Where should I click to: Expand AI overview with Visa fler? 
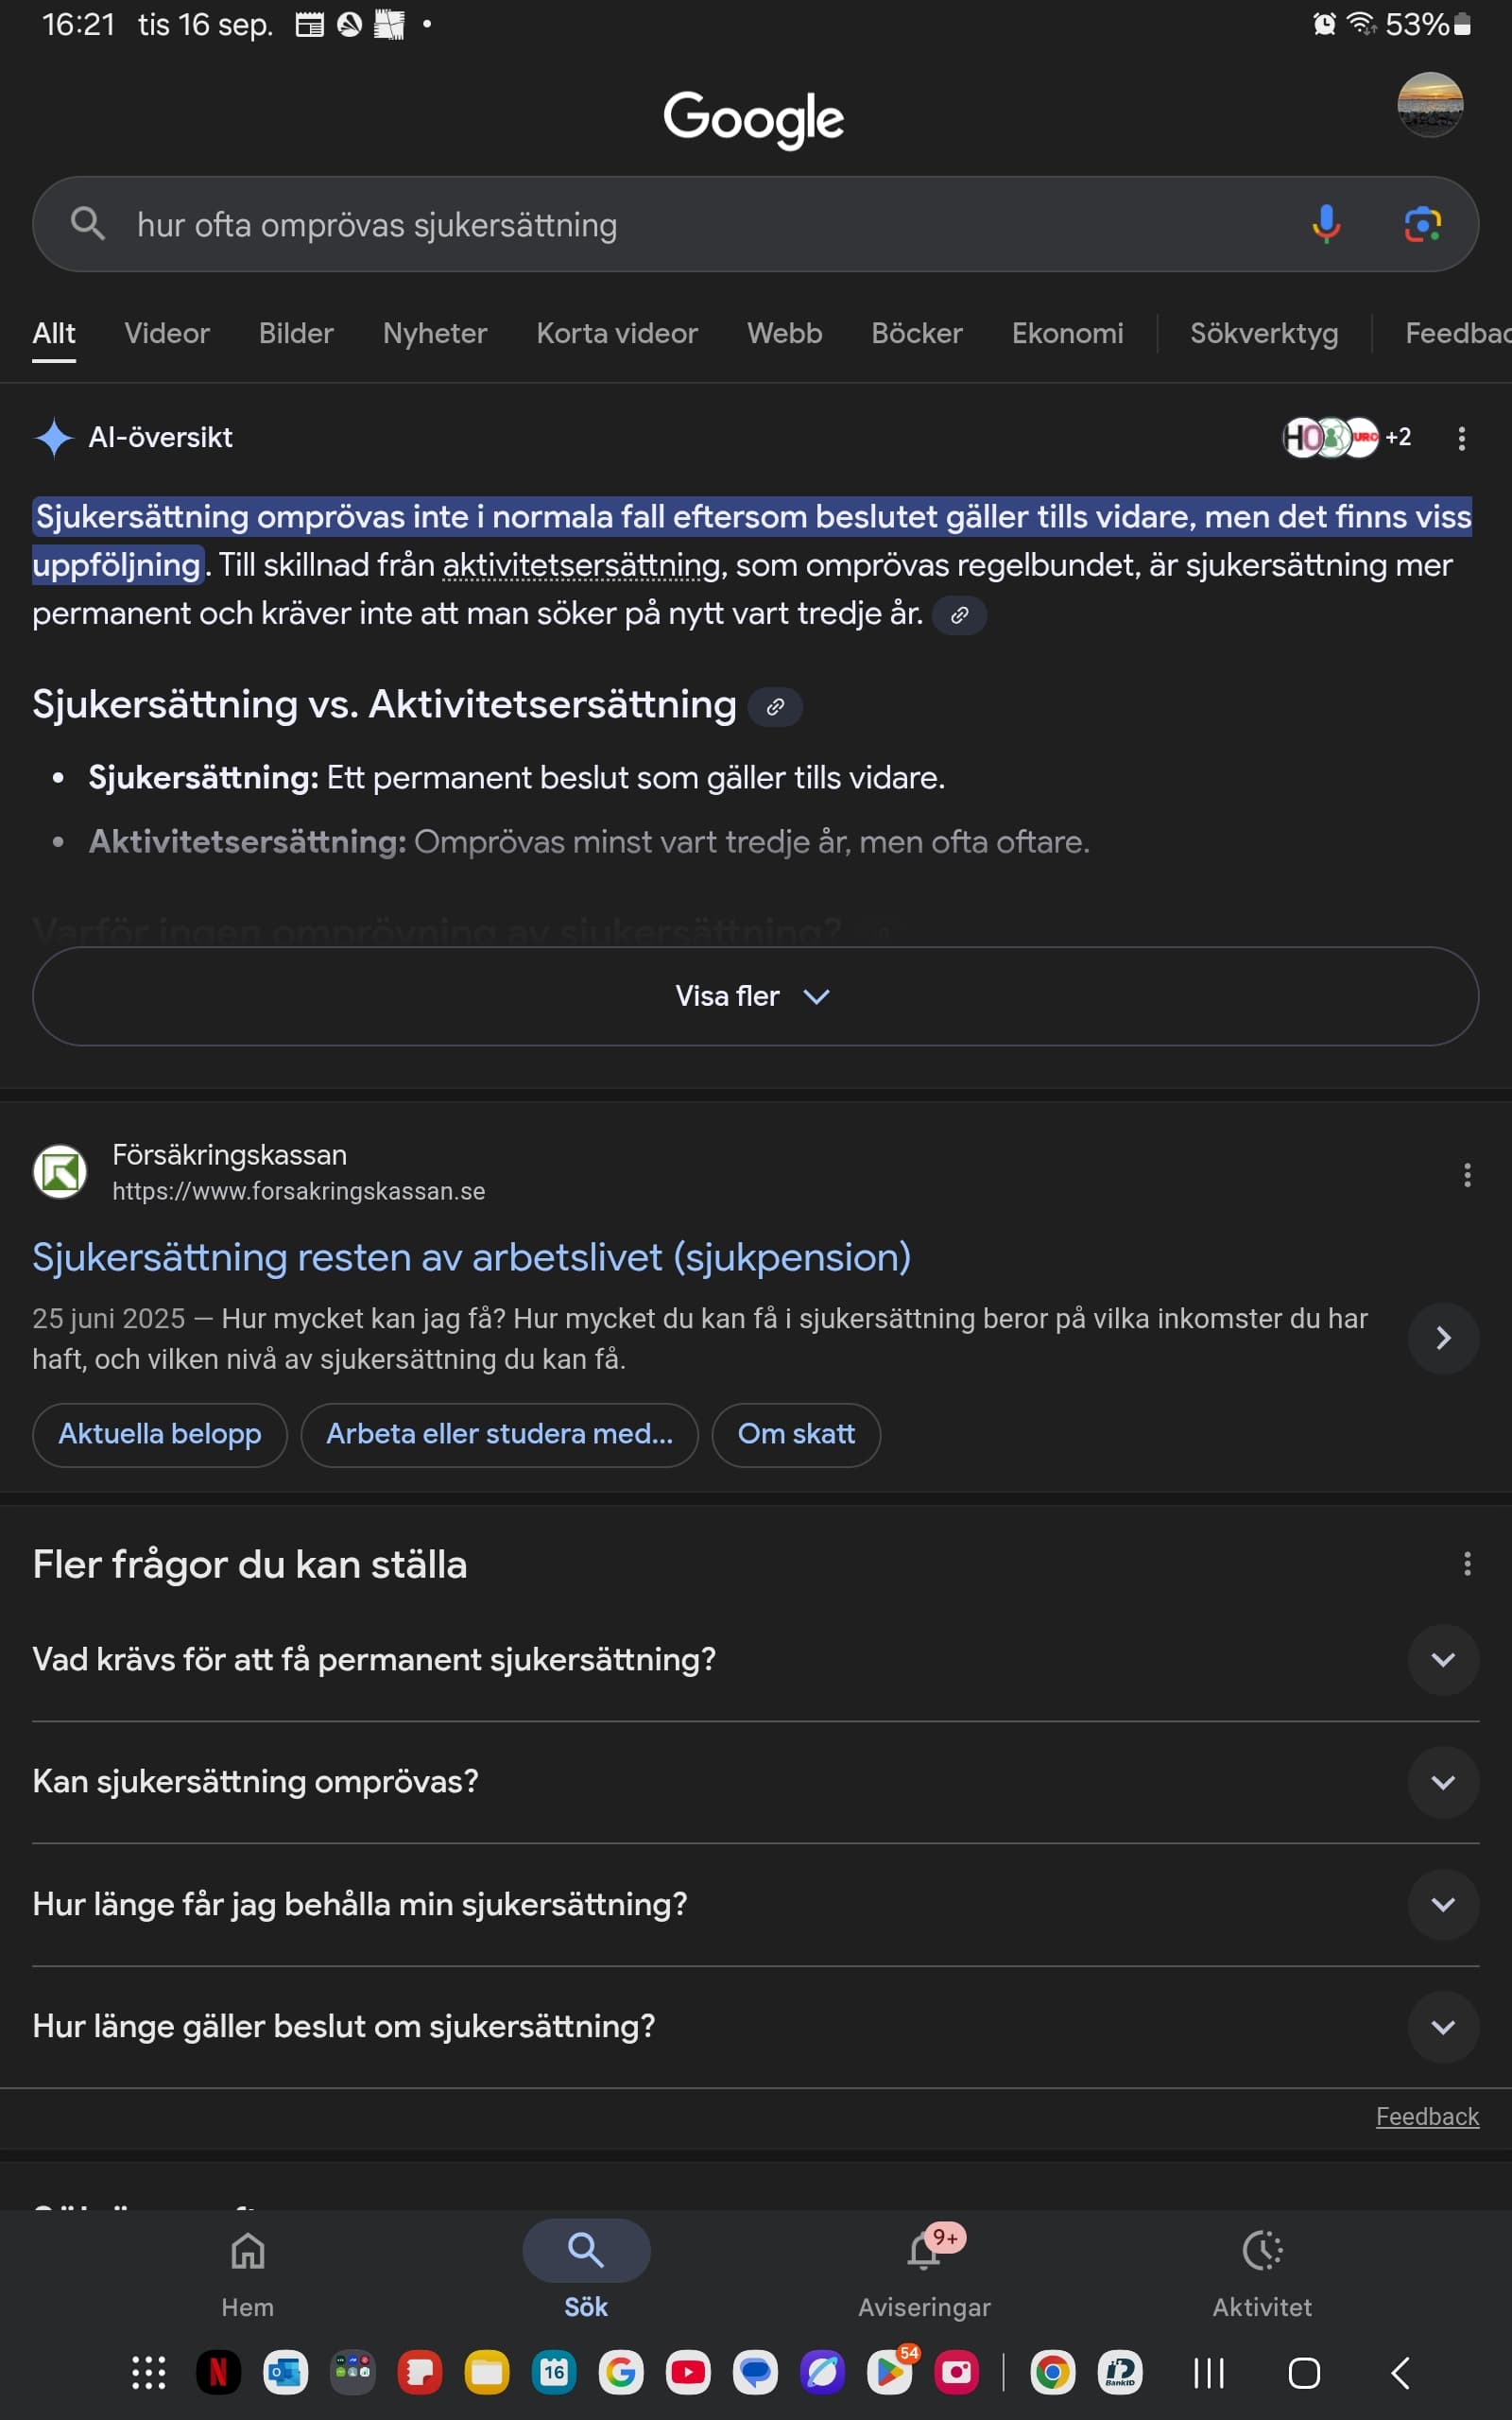click(755, 996)
